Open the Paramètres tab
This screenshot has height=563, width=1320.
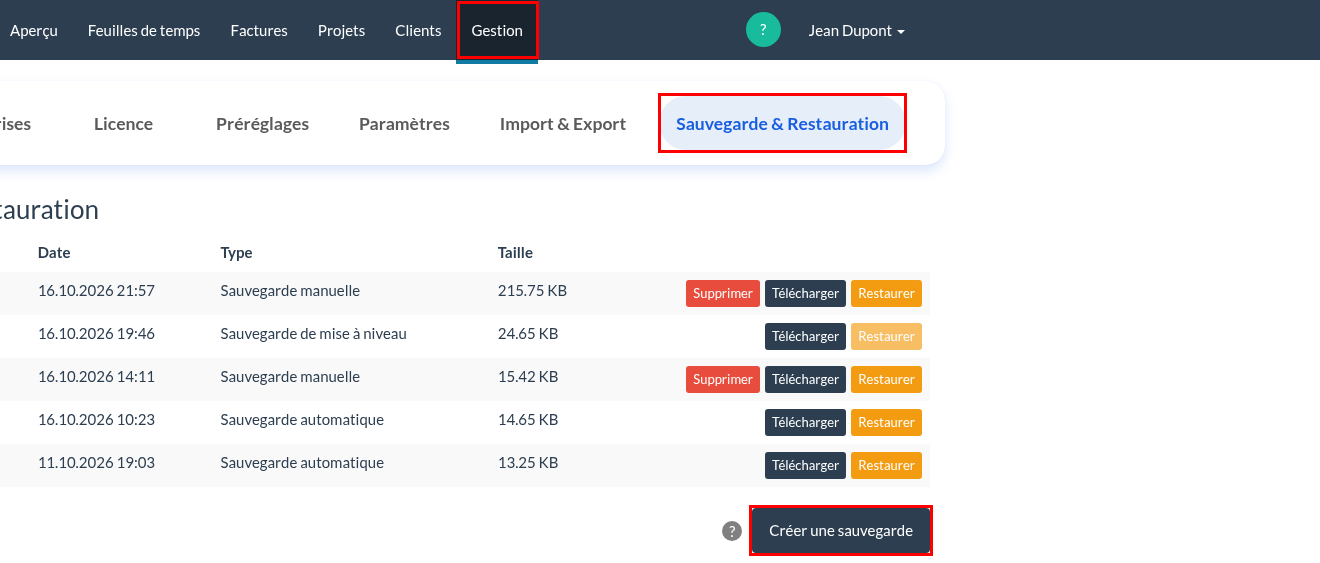pyautogui.click(x=404, y=124)
